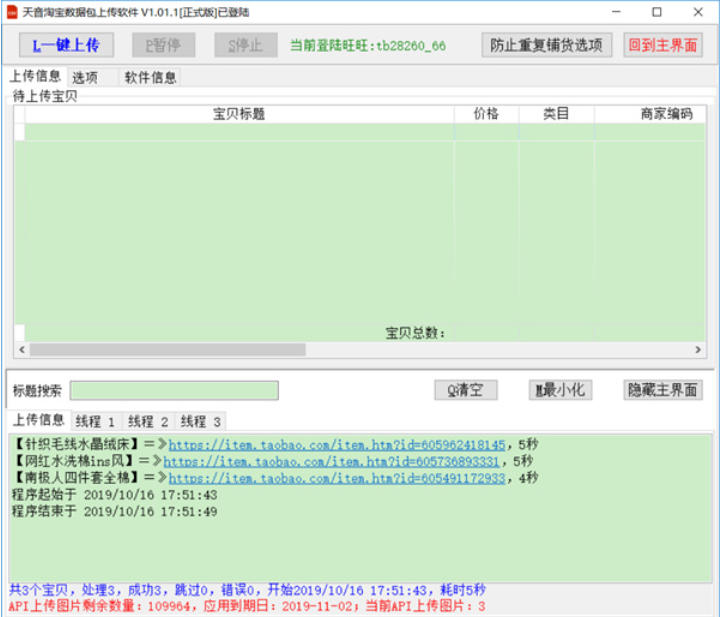Click the 隐藏主界面 button
720x617 pixels.
(662, 390)
